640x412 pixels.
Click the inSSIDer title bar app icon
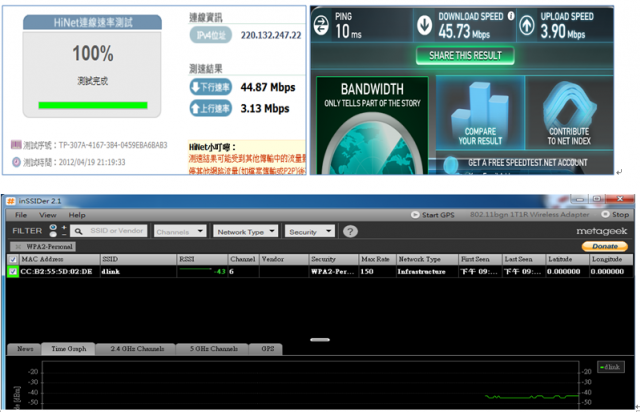[x=10, y=201]
